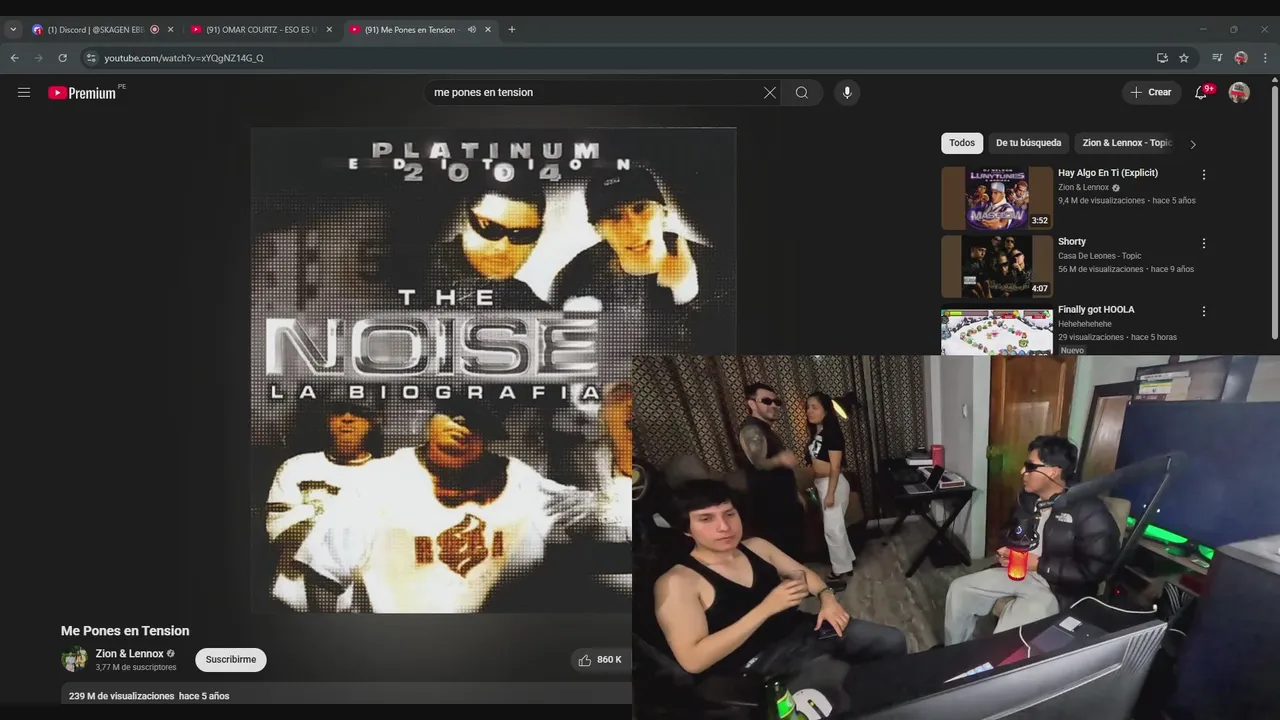Open the browser media control icon
This screenshot has width=1280, height=720.
(1217, 58)
